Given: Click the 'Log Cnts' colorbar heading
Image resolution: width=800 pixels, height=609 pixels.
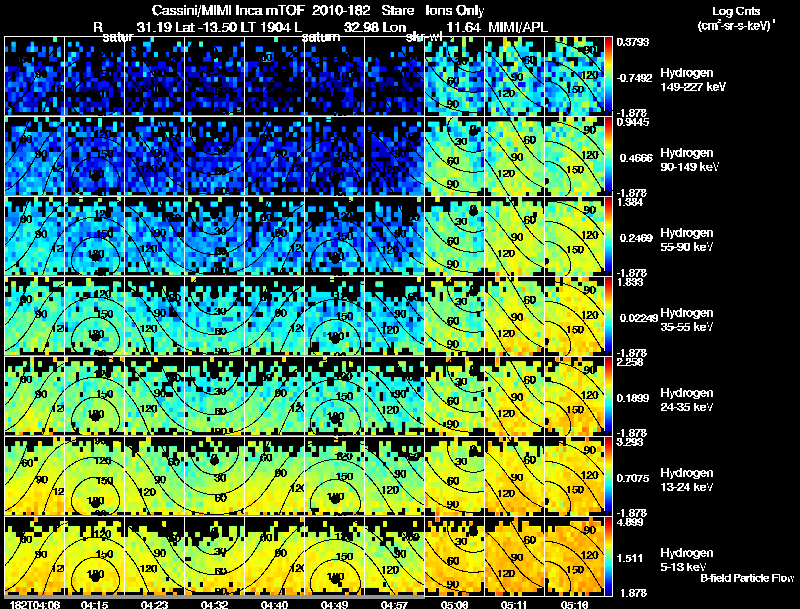Looking at the screenshot, I should point(736,11).
